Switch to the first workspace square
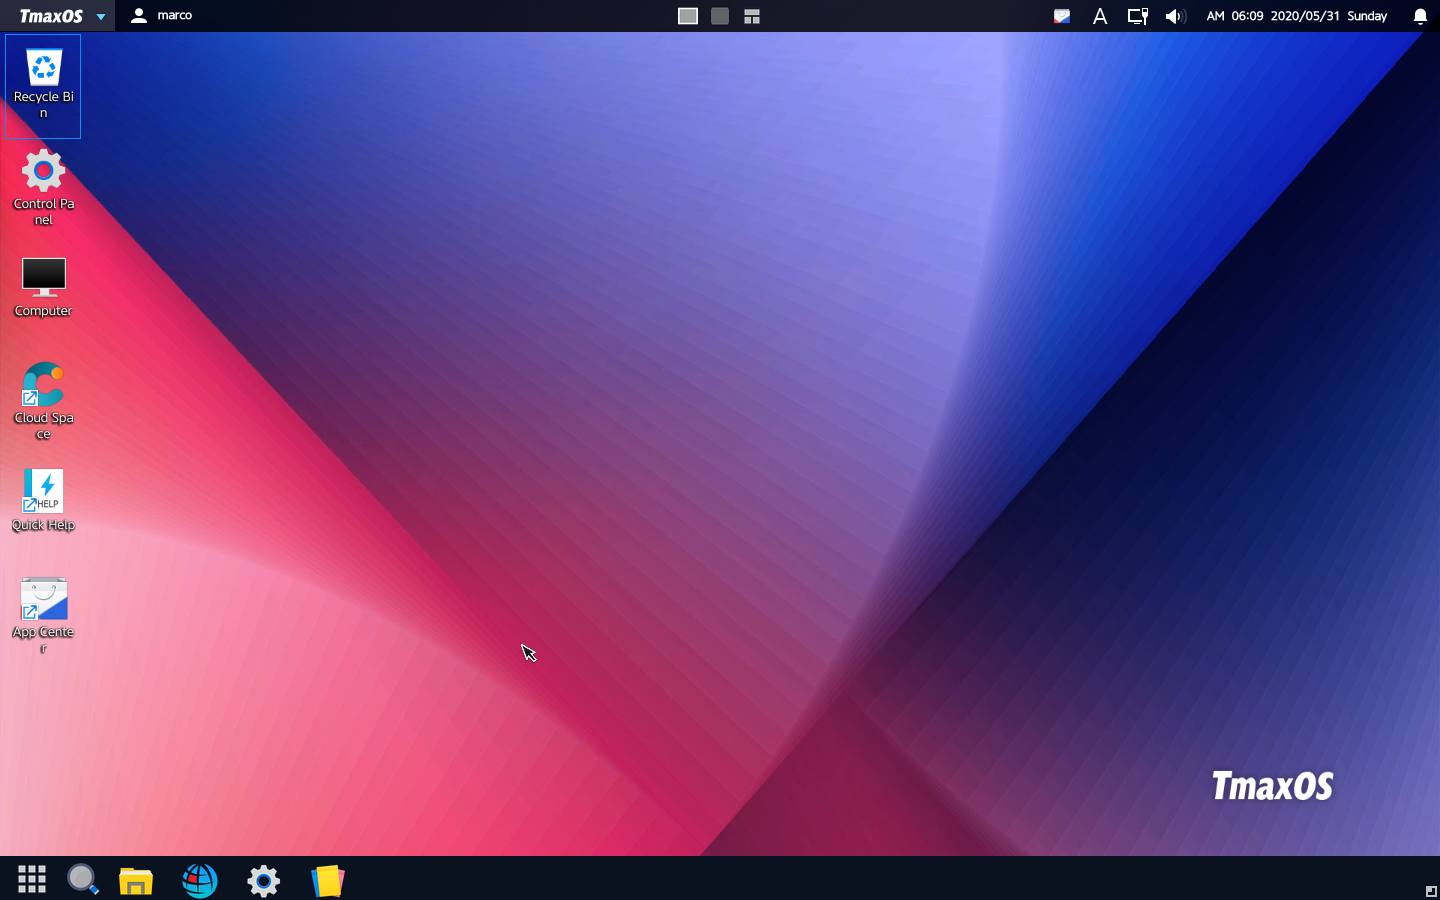Screen dimensions: 1440x900 (687, 16)
